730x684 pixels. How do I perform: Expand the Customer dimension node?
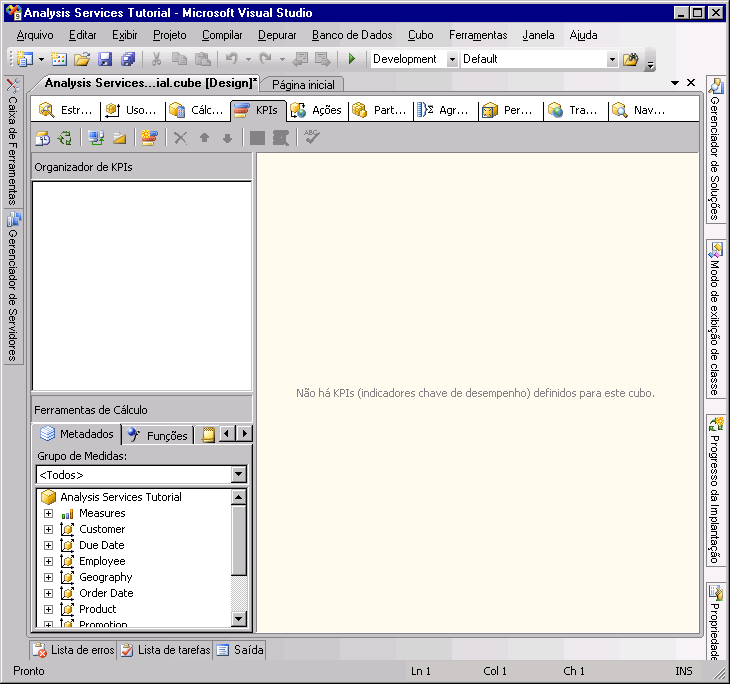[48, 529]
